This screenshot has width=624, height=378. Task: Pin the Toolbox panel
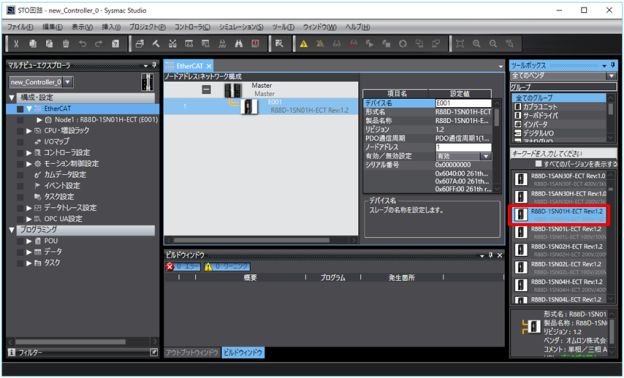[613, 65]
